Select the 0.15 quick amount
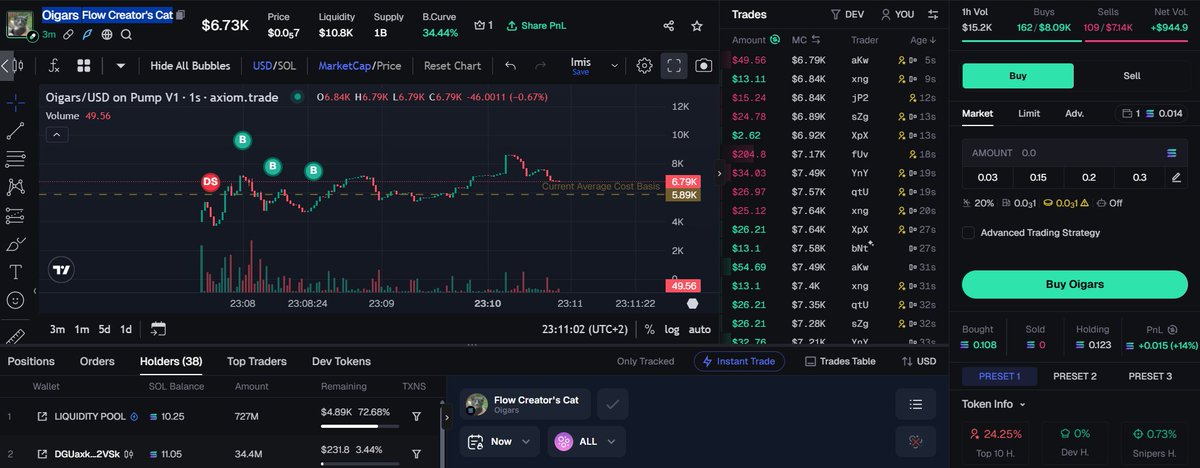This screenshot has width=1200, height=468. coord(1038,177)
